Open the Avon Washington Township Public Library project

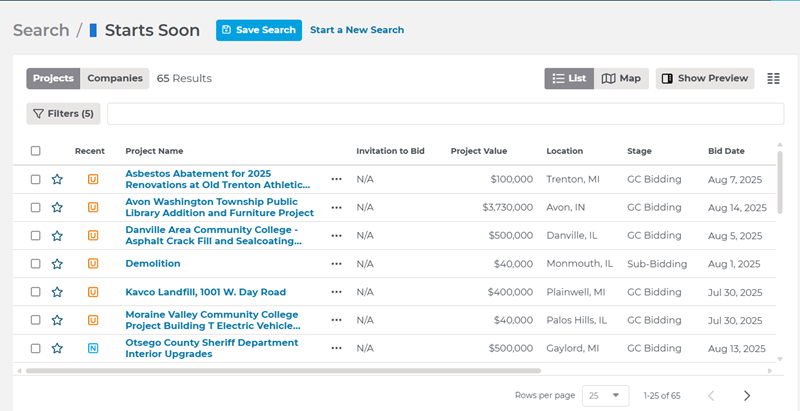(219, 208)
